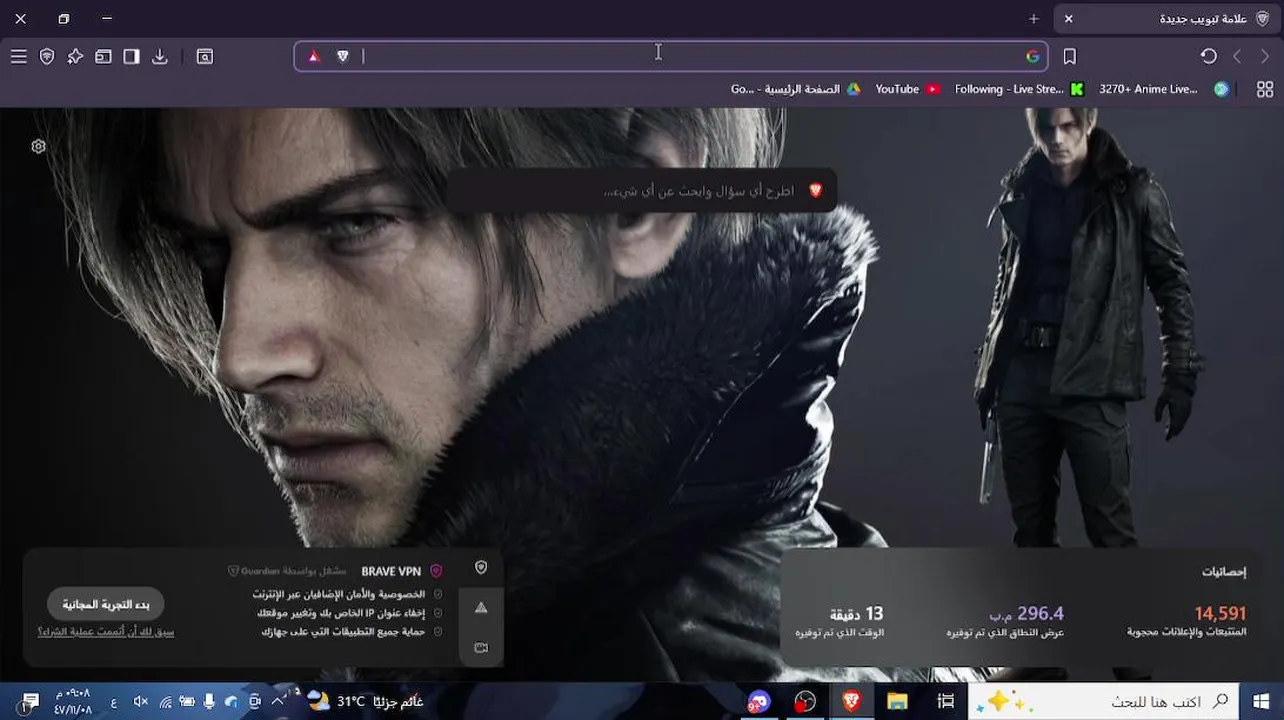Viewport: 1284px width, 720px height.
Task: Click سبق لك أن أتممت عملية الشراء link
Action: pos(106,632)
